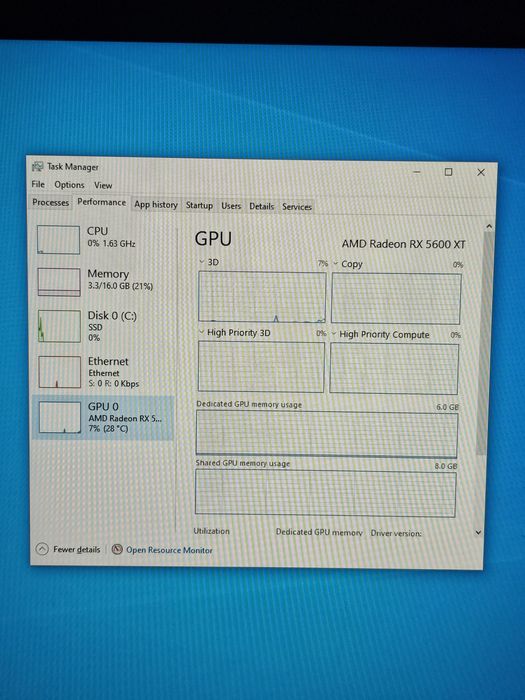Click the Driver version label
The image size is (525, 700).
pos(396,533)
